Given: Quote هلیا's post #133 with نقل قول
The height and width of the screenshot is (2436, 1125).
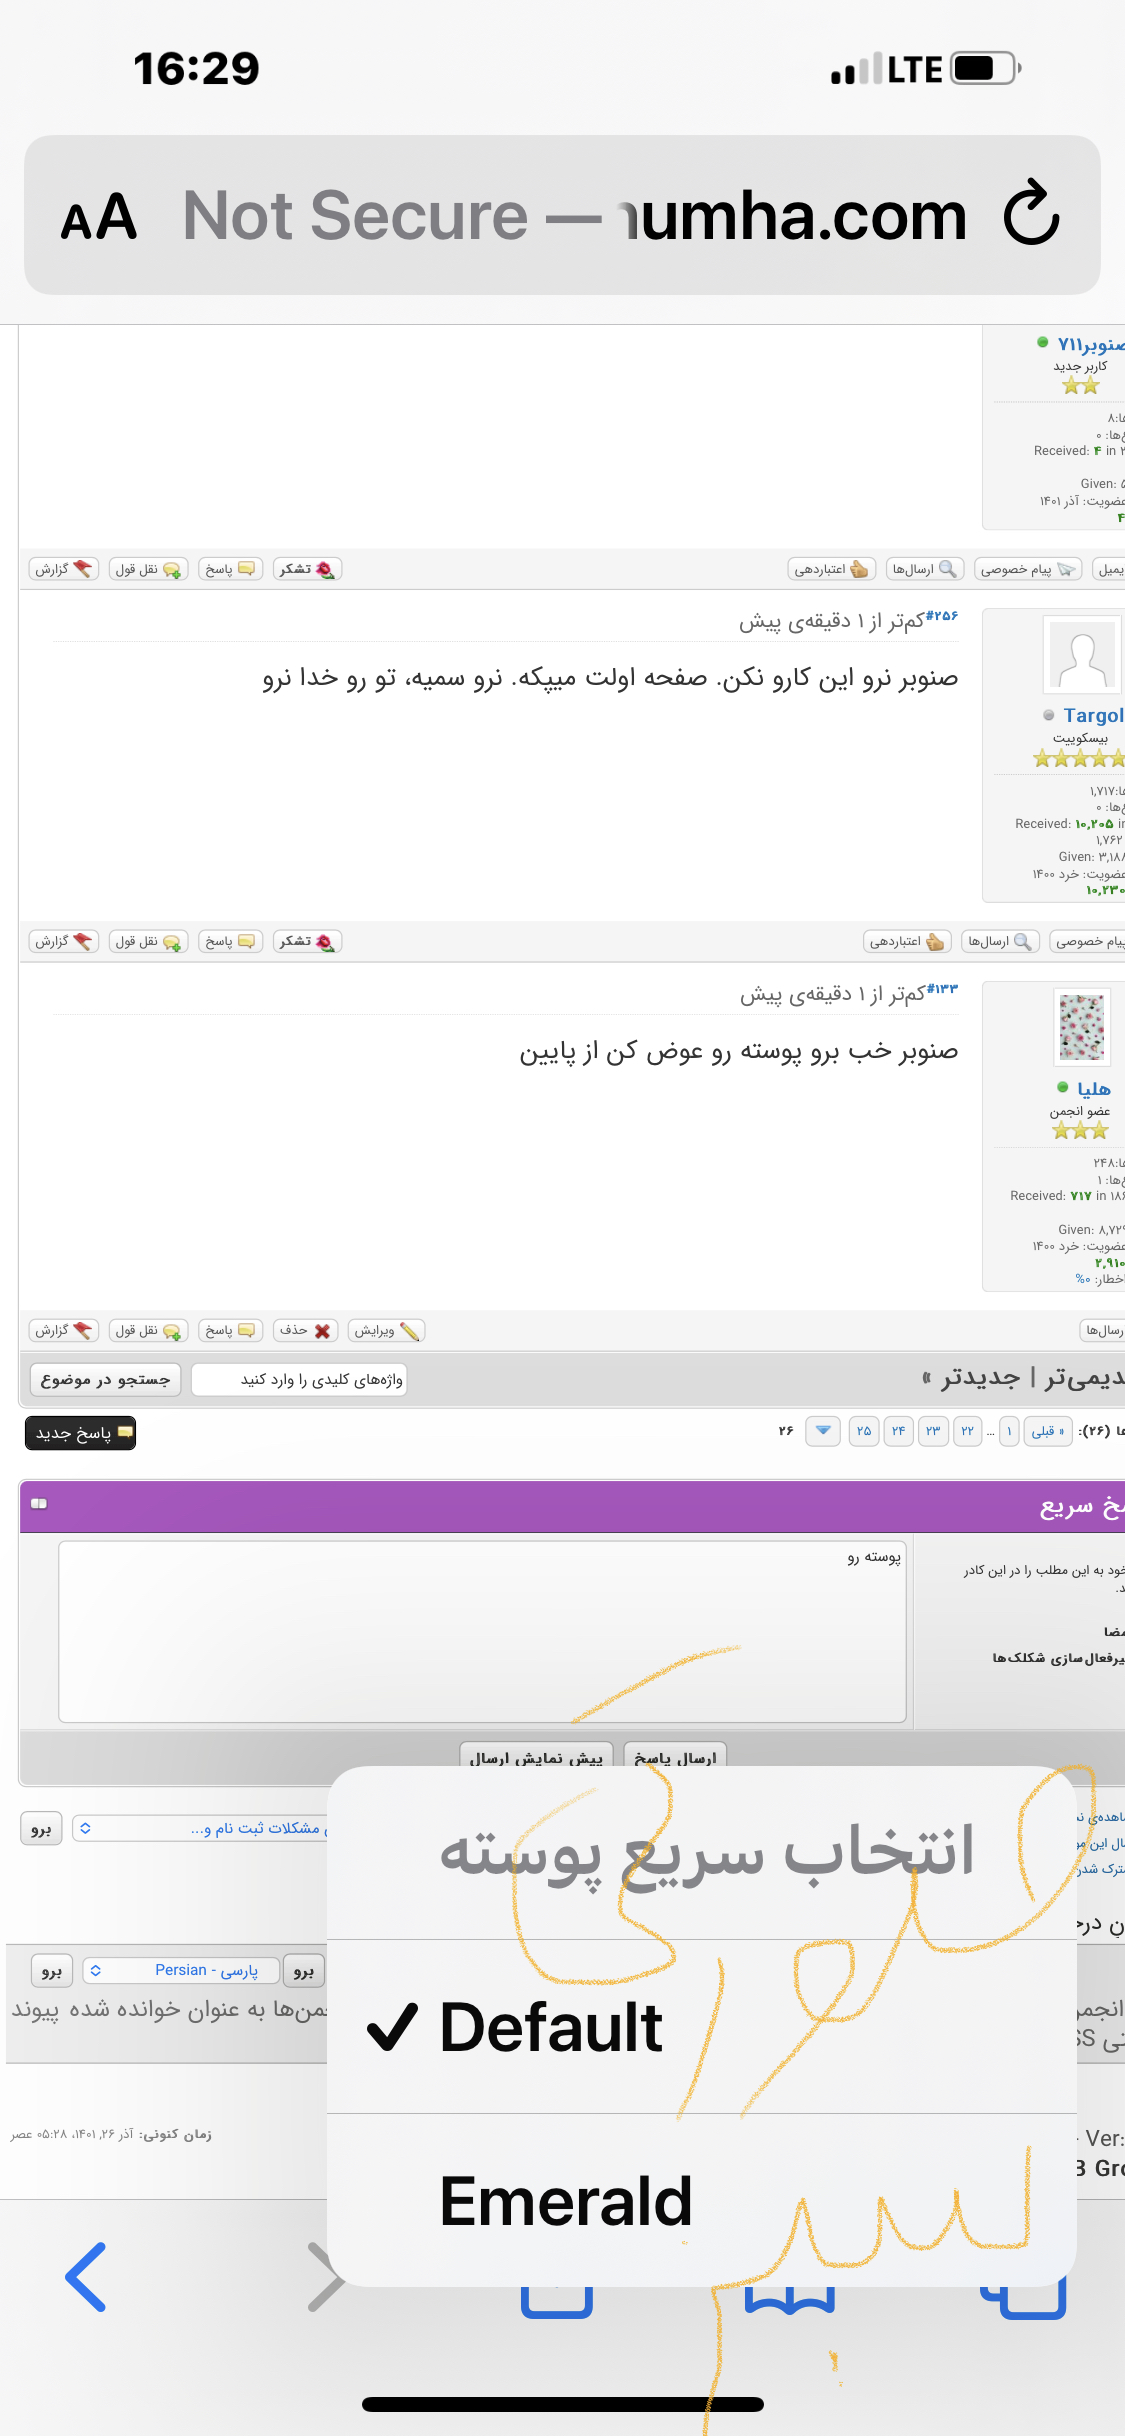Looking at the screenshot, I should point(148,1330).
